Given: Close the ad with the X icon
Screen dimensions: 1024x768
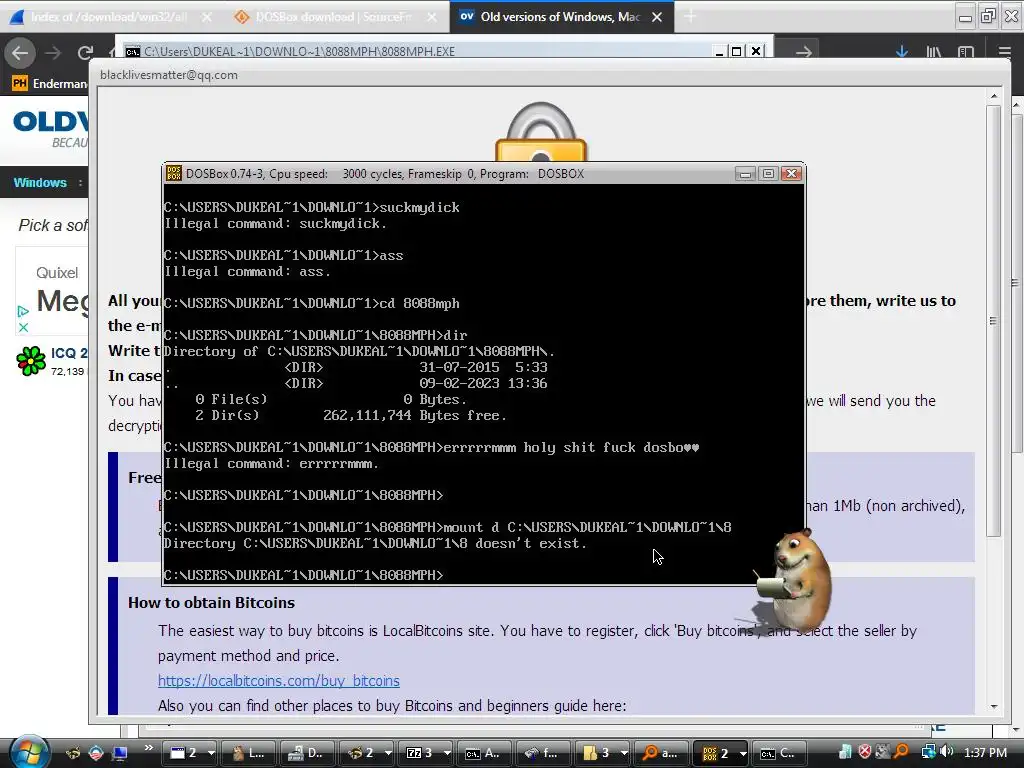Looking at the screenshot, I should click(23, 327).
